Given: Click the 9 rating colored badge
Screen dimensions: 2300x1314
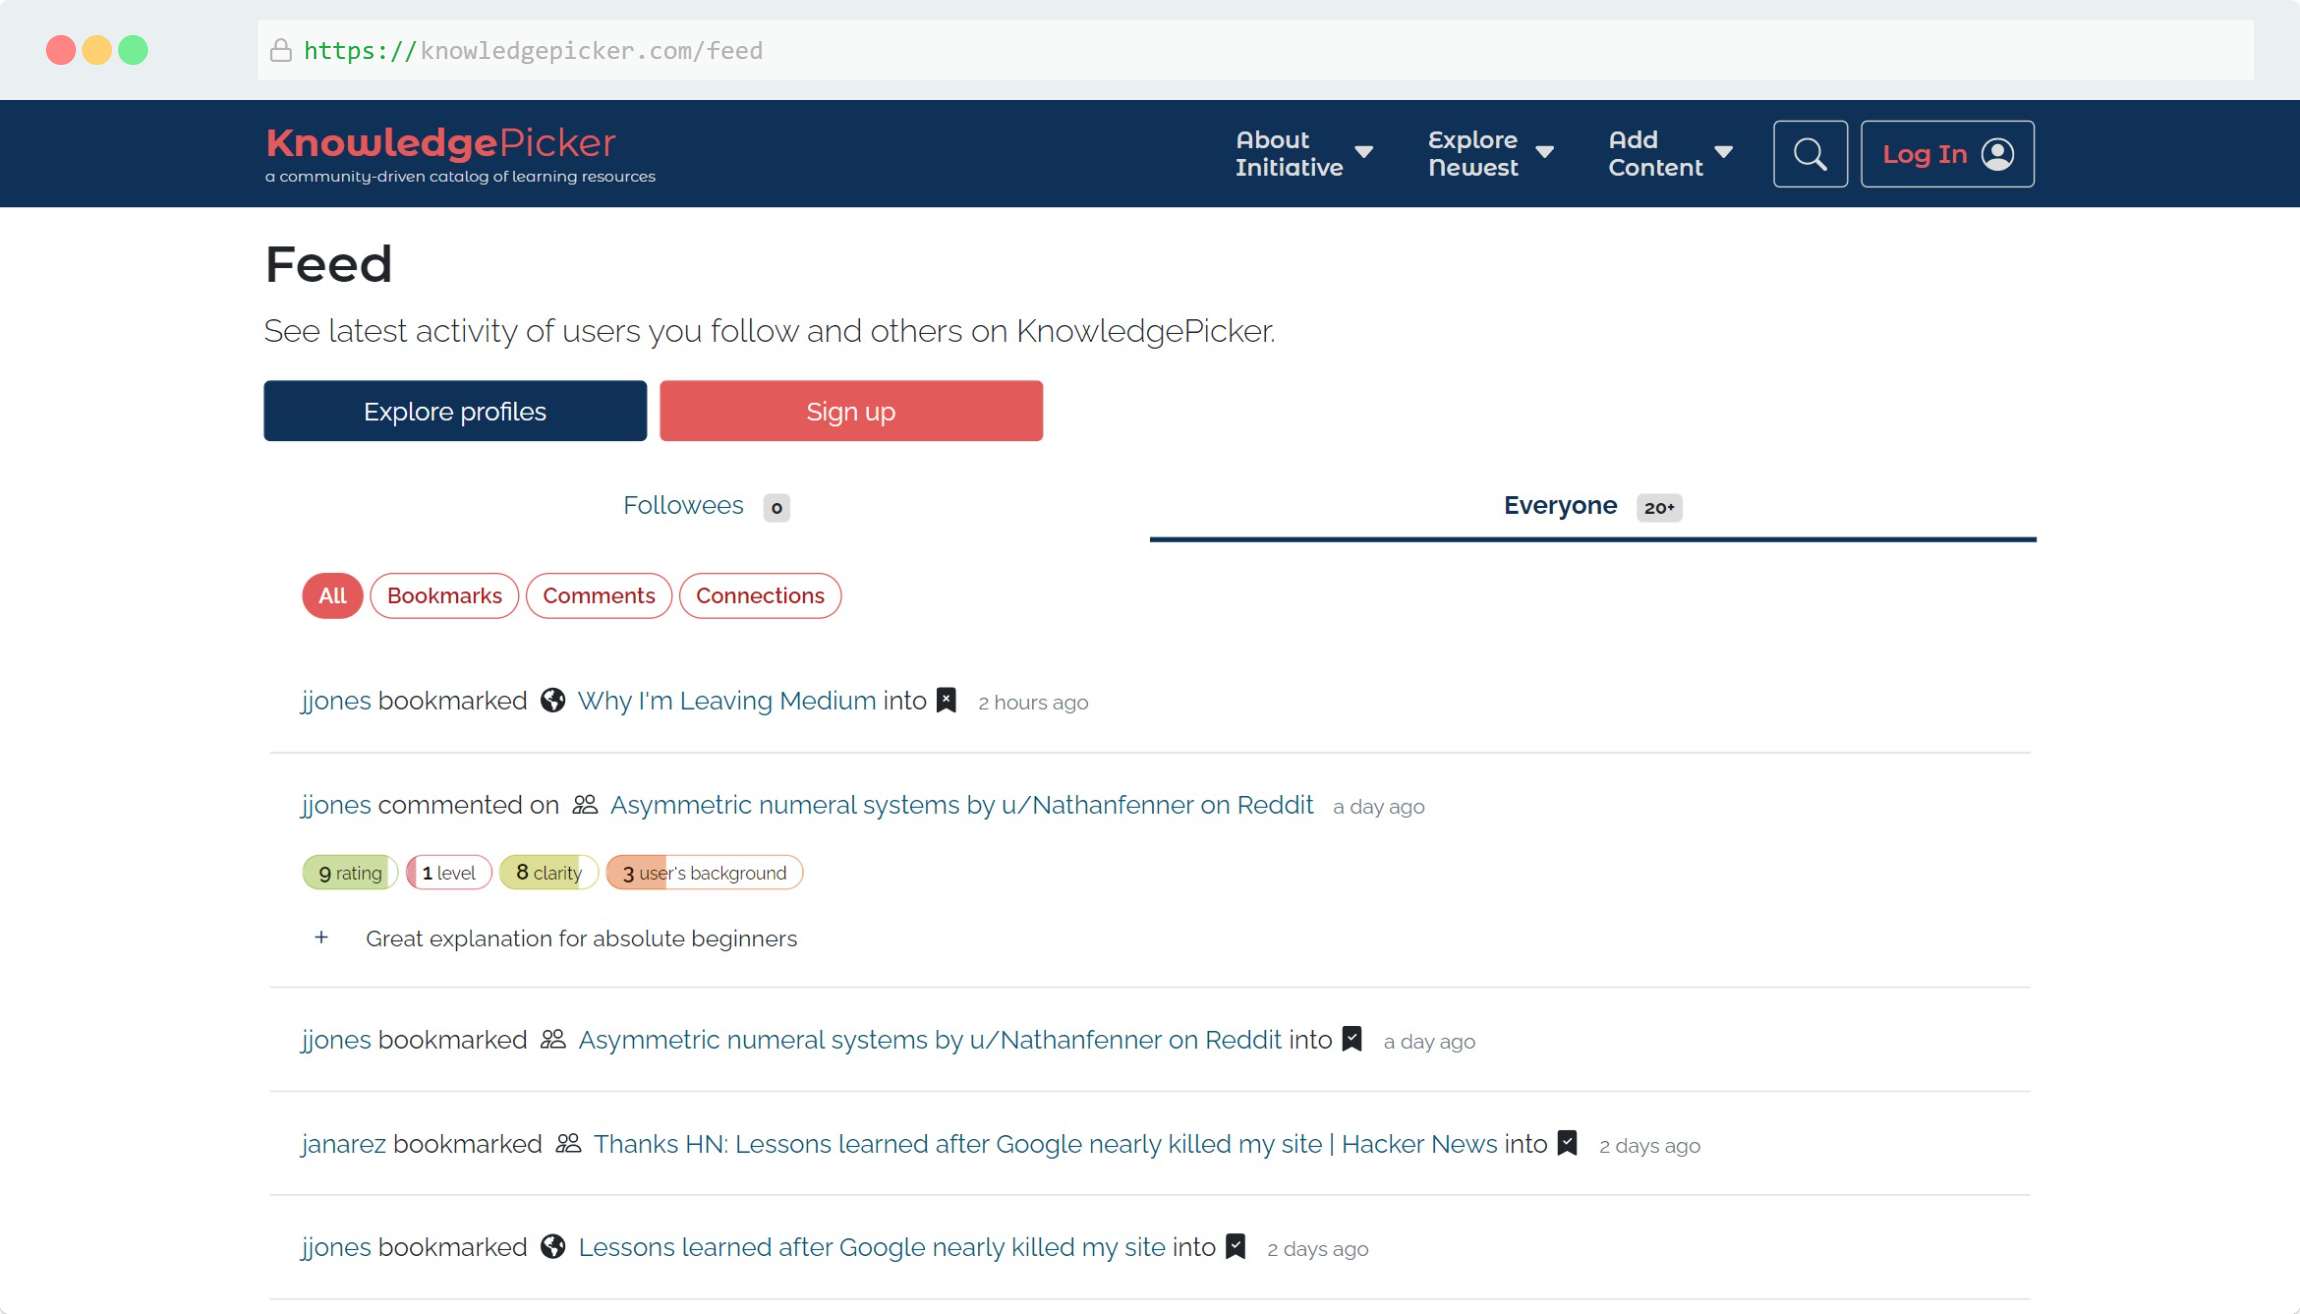Looking at the screenshot, I should (350, 873).
